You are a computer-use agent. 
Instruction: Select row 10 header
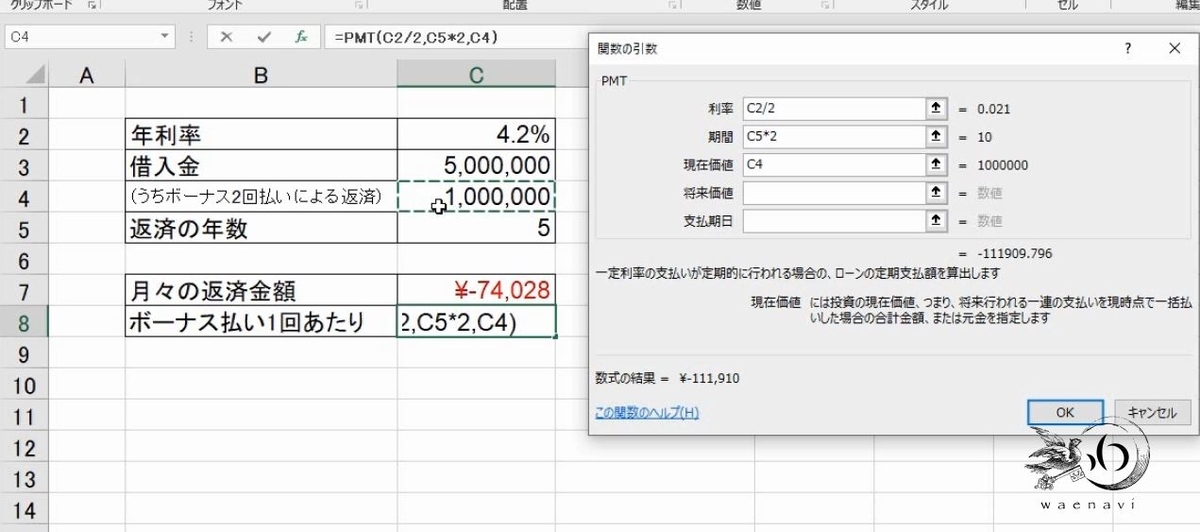25,385
